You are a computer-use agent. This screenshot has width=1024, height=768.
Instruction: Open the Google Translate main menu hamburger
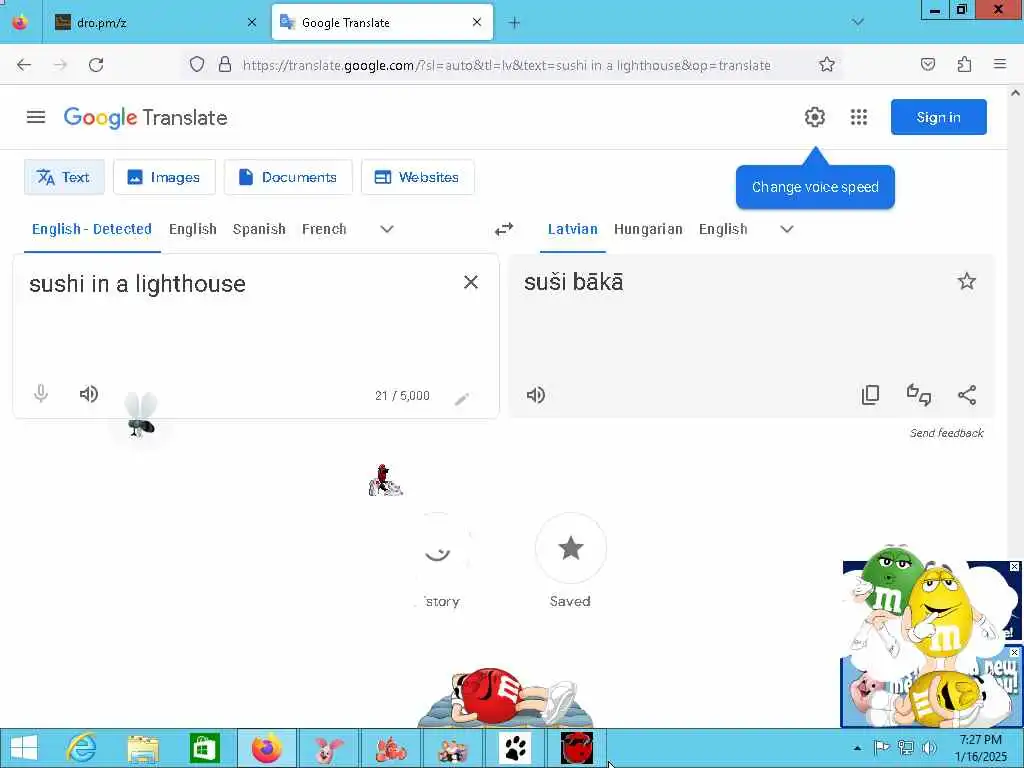point(36,117)
